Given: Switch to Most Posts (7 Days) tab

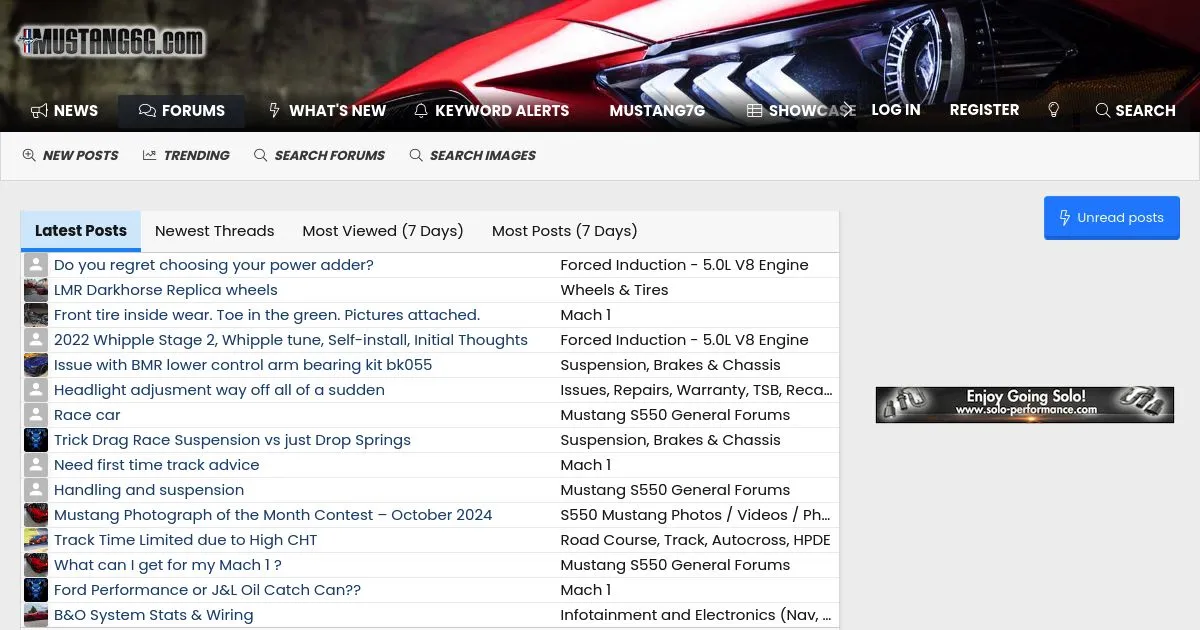Looking at the screenshot, I should click(565, 231).
